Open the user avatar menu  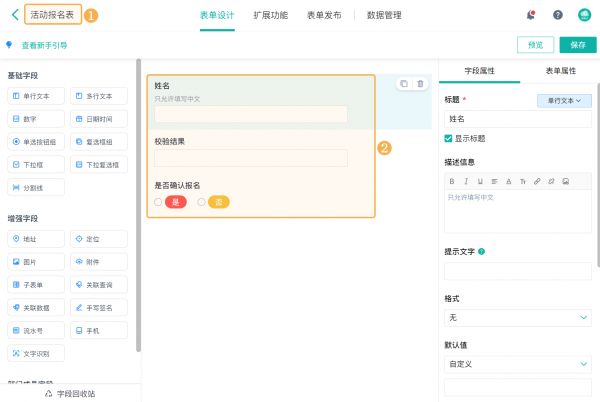coord(584,16)
